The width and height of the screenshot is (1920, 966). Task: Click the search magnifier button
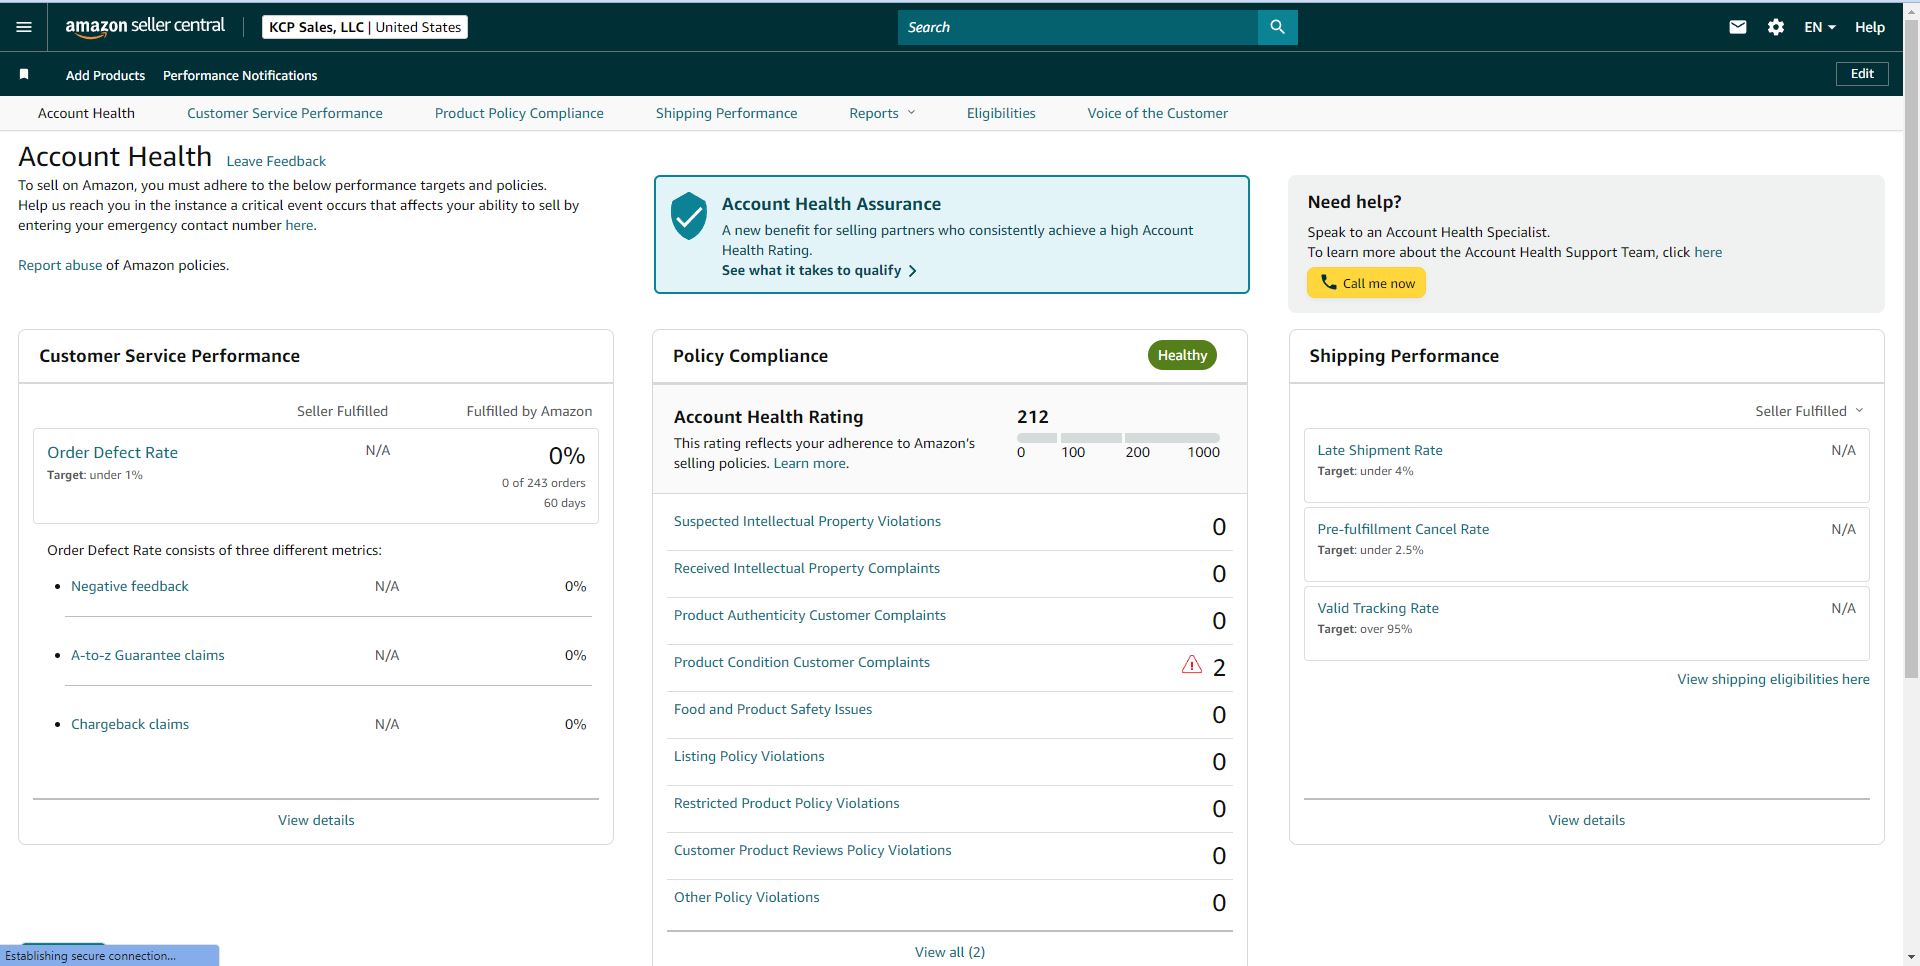pos(1277,27)
